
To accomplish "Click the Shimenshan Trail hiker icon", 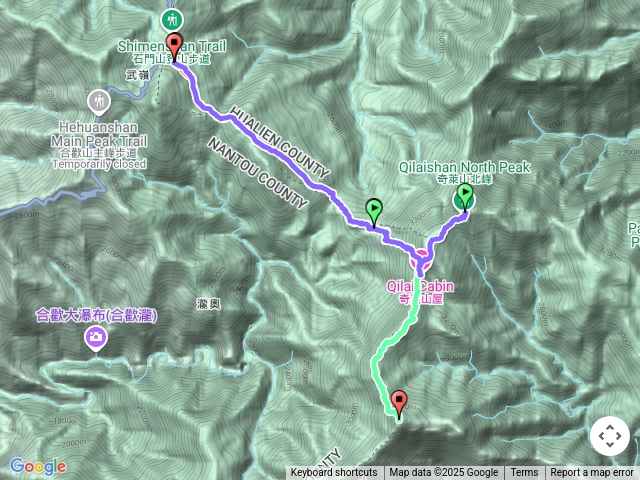I will (172, 20).
